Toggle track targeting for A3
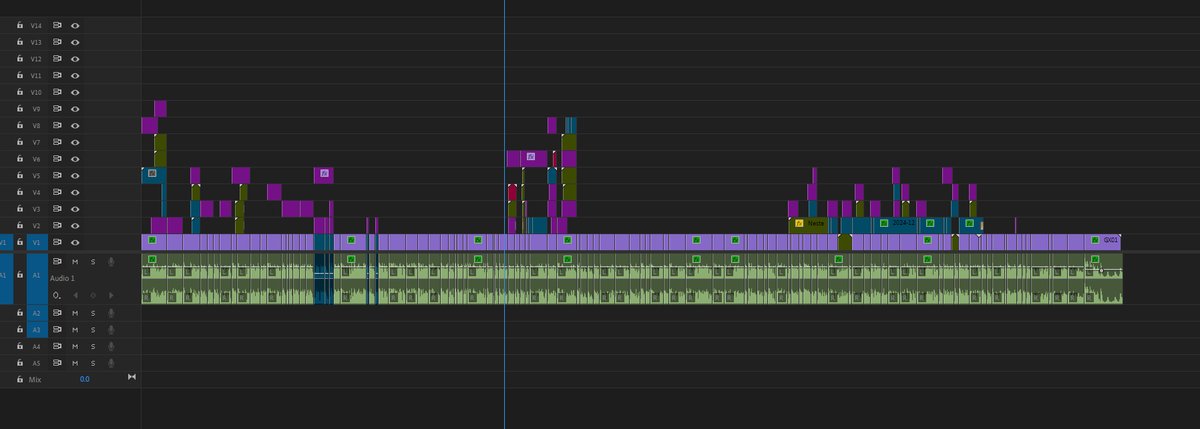1200x429 pixels. coord(37,329)
